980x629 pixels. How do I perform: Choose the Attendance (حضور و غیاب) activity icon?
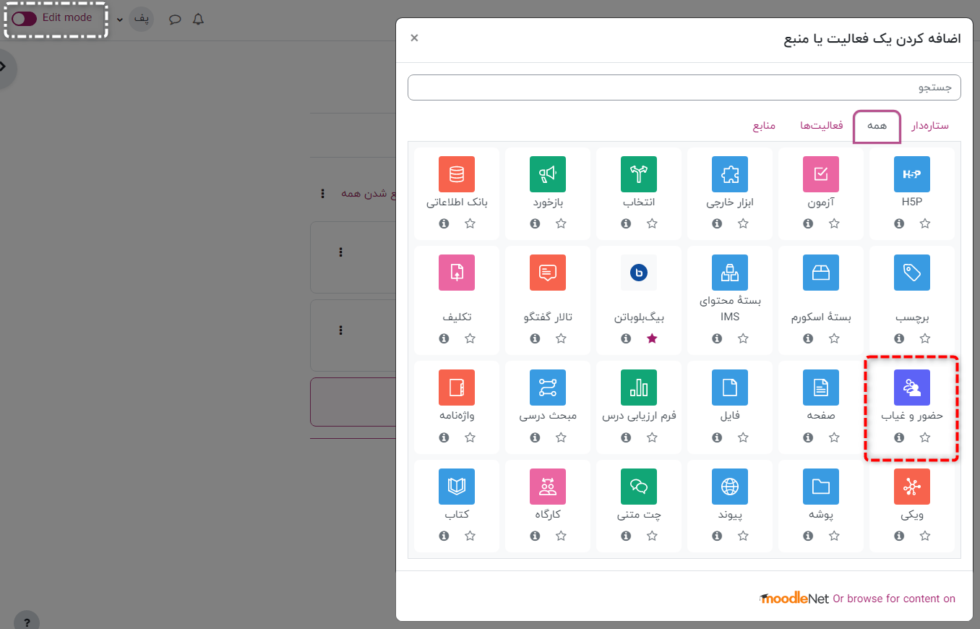911,388
